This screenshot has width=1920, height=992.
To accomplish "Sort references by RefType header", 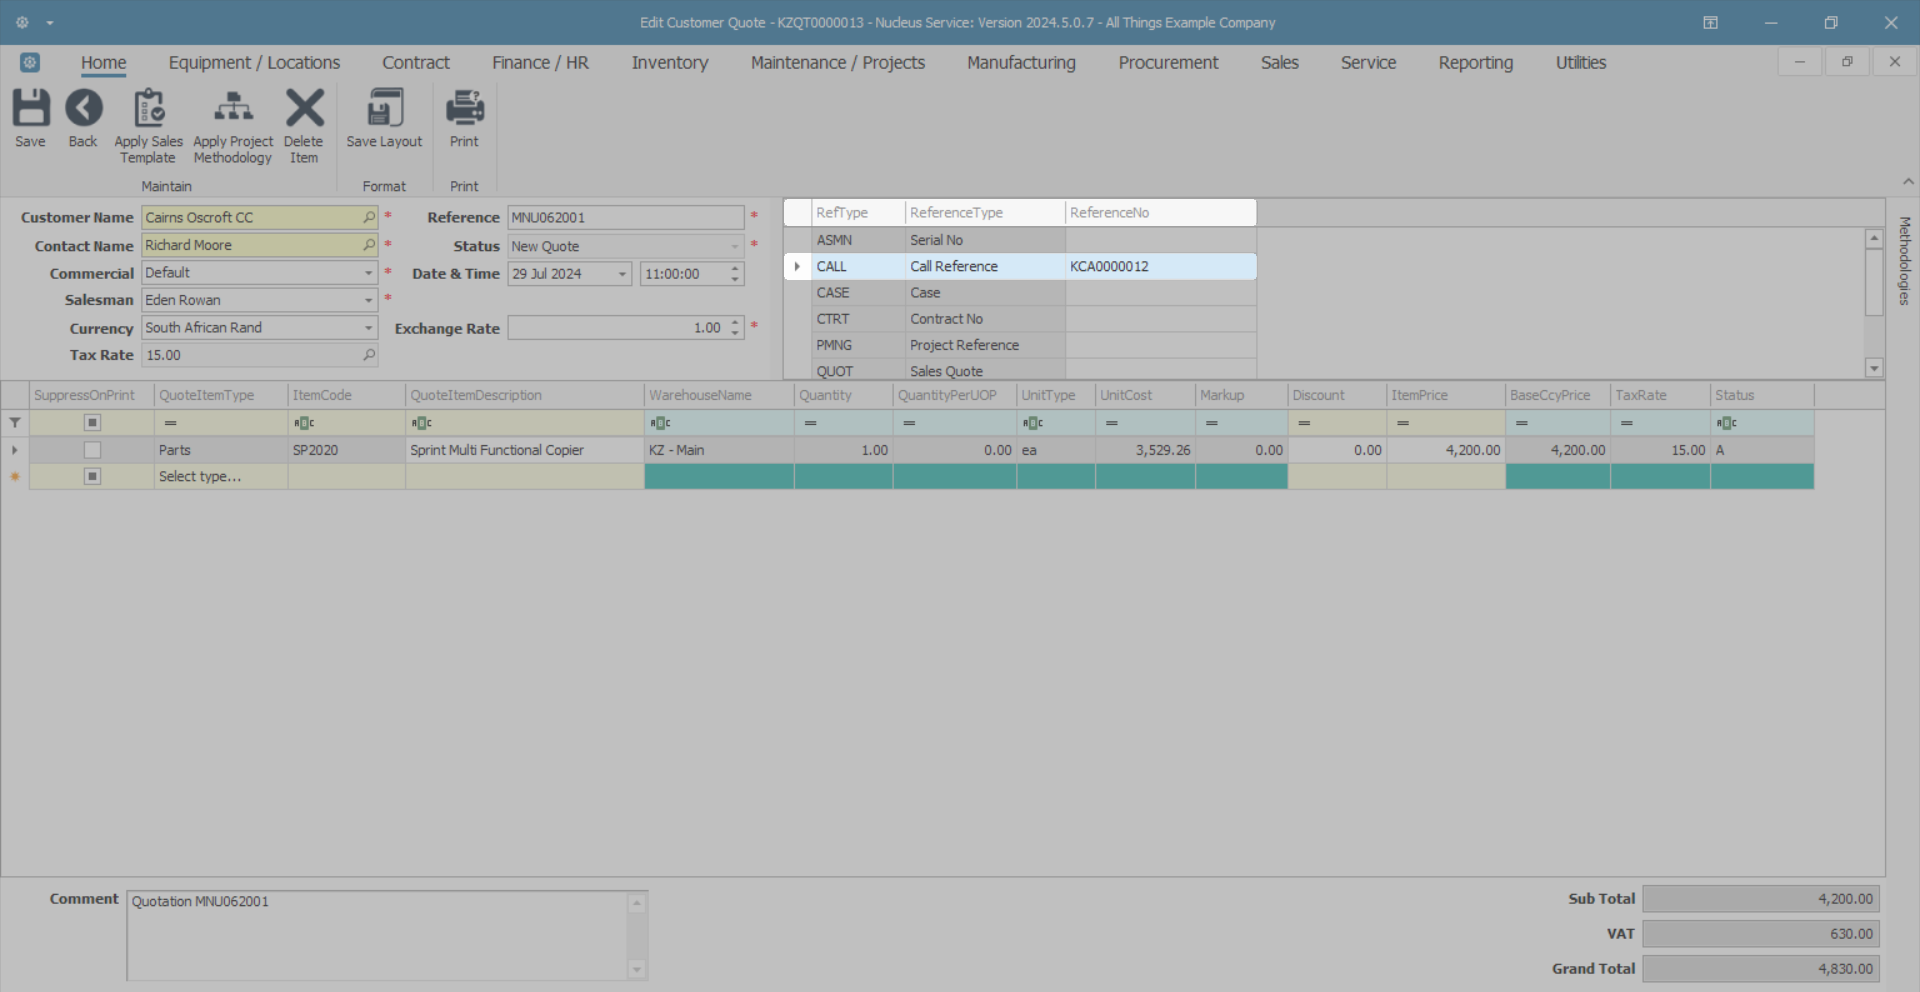I will pos(858,212).
